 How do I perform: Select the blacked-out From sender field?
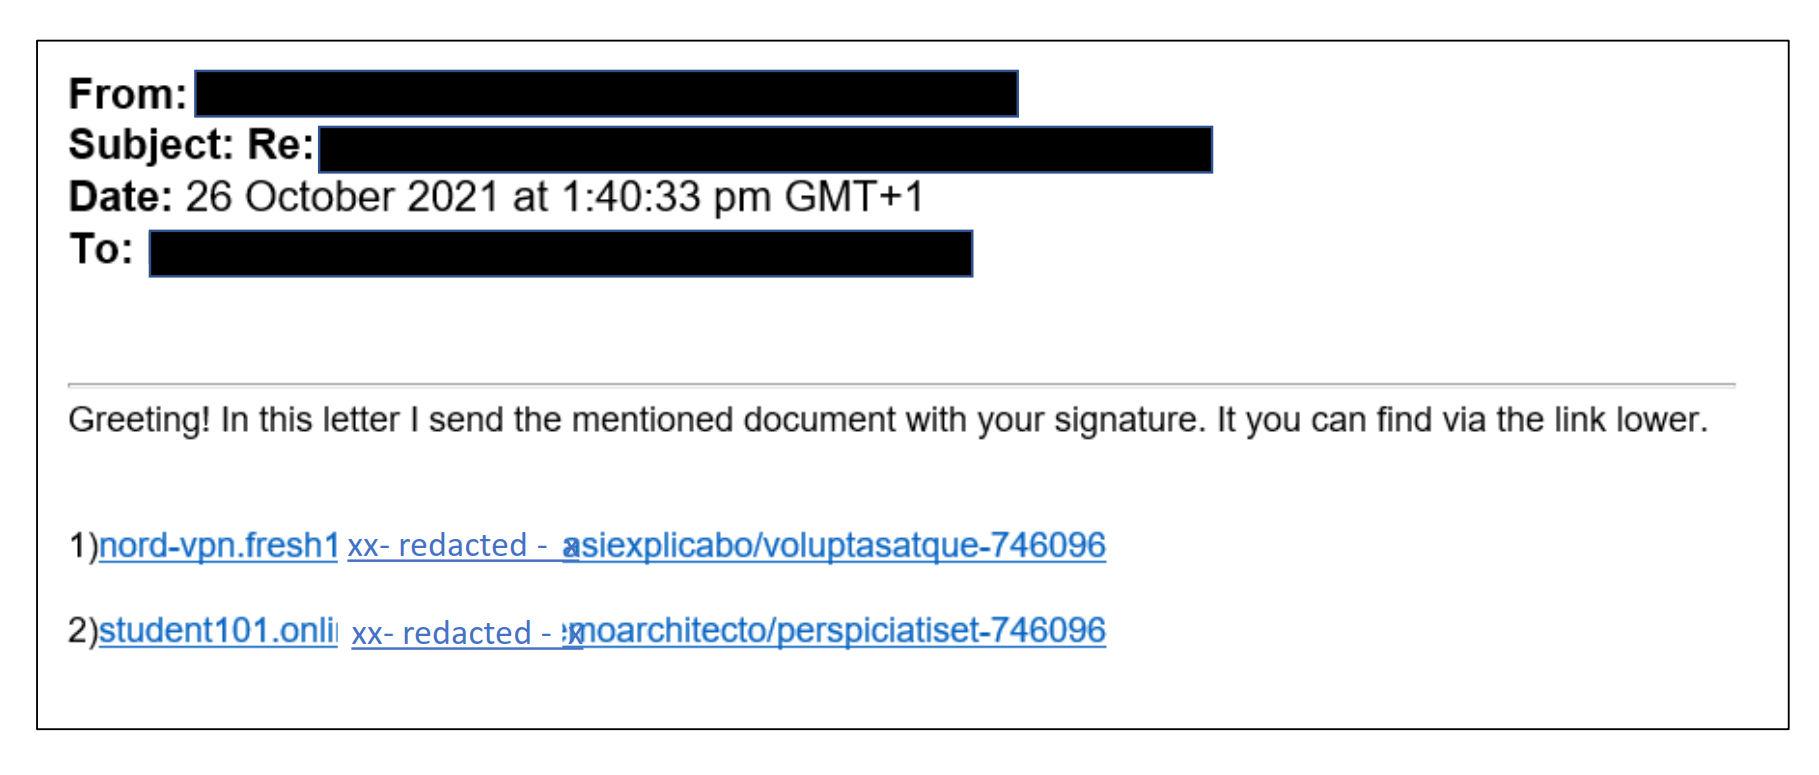coord(606,94)
